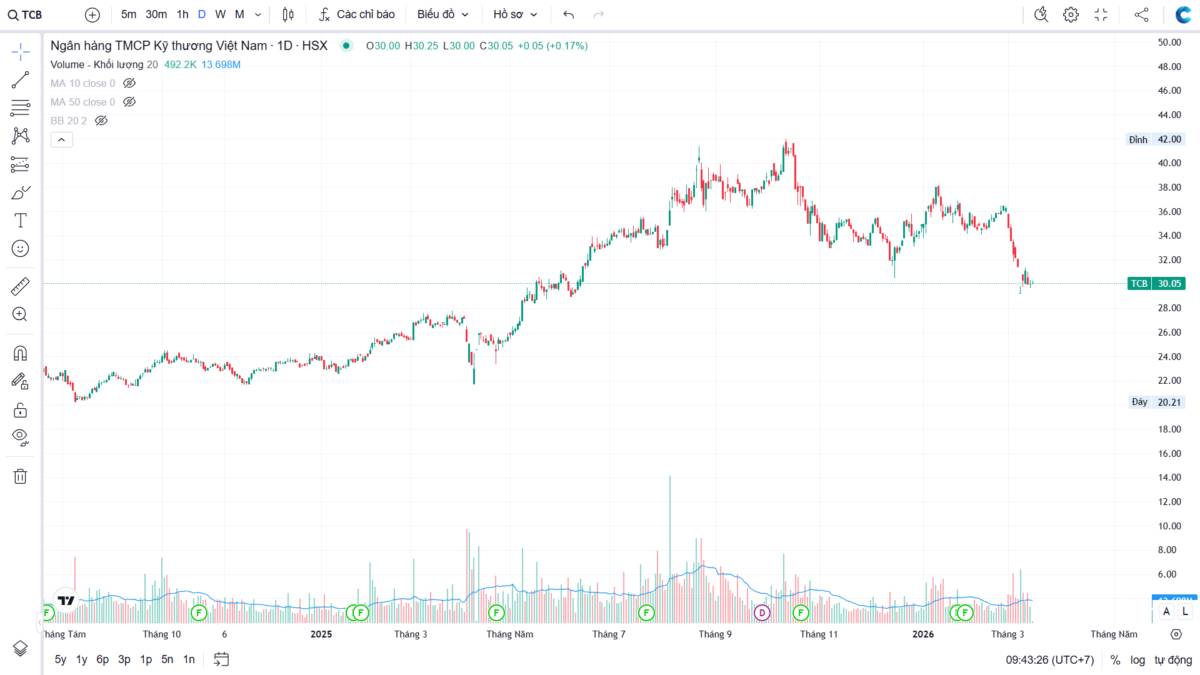Open the timezone 09:43:26 (UTC+7) menu
Screen dimensions: 1200x675
(1050, 660)
